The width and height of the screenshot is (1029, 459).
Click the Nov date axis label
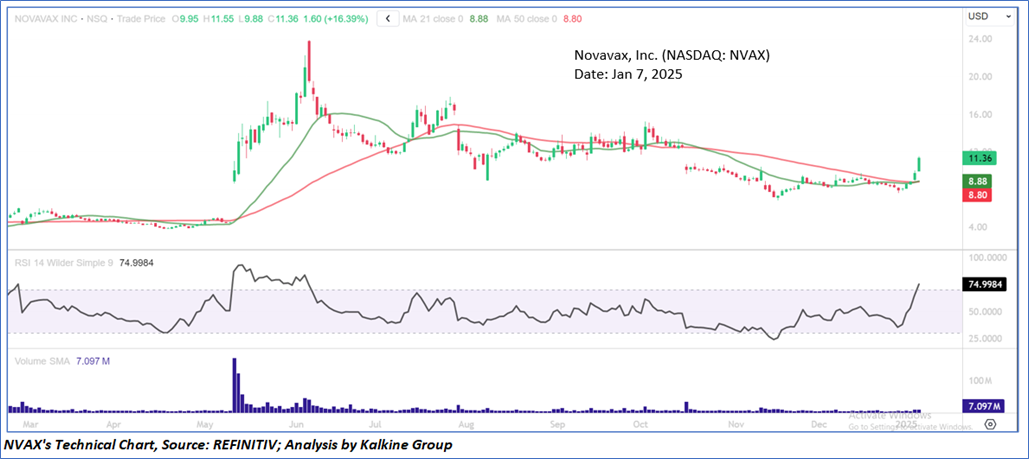[x=736, y=424]
